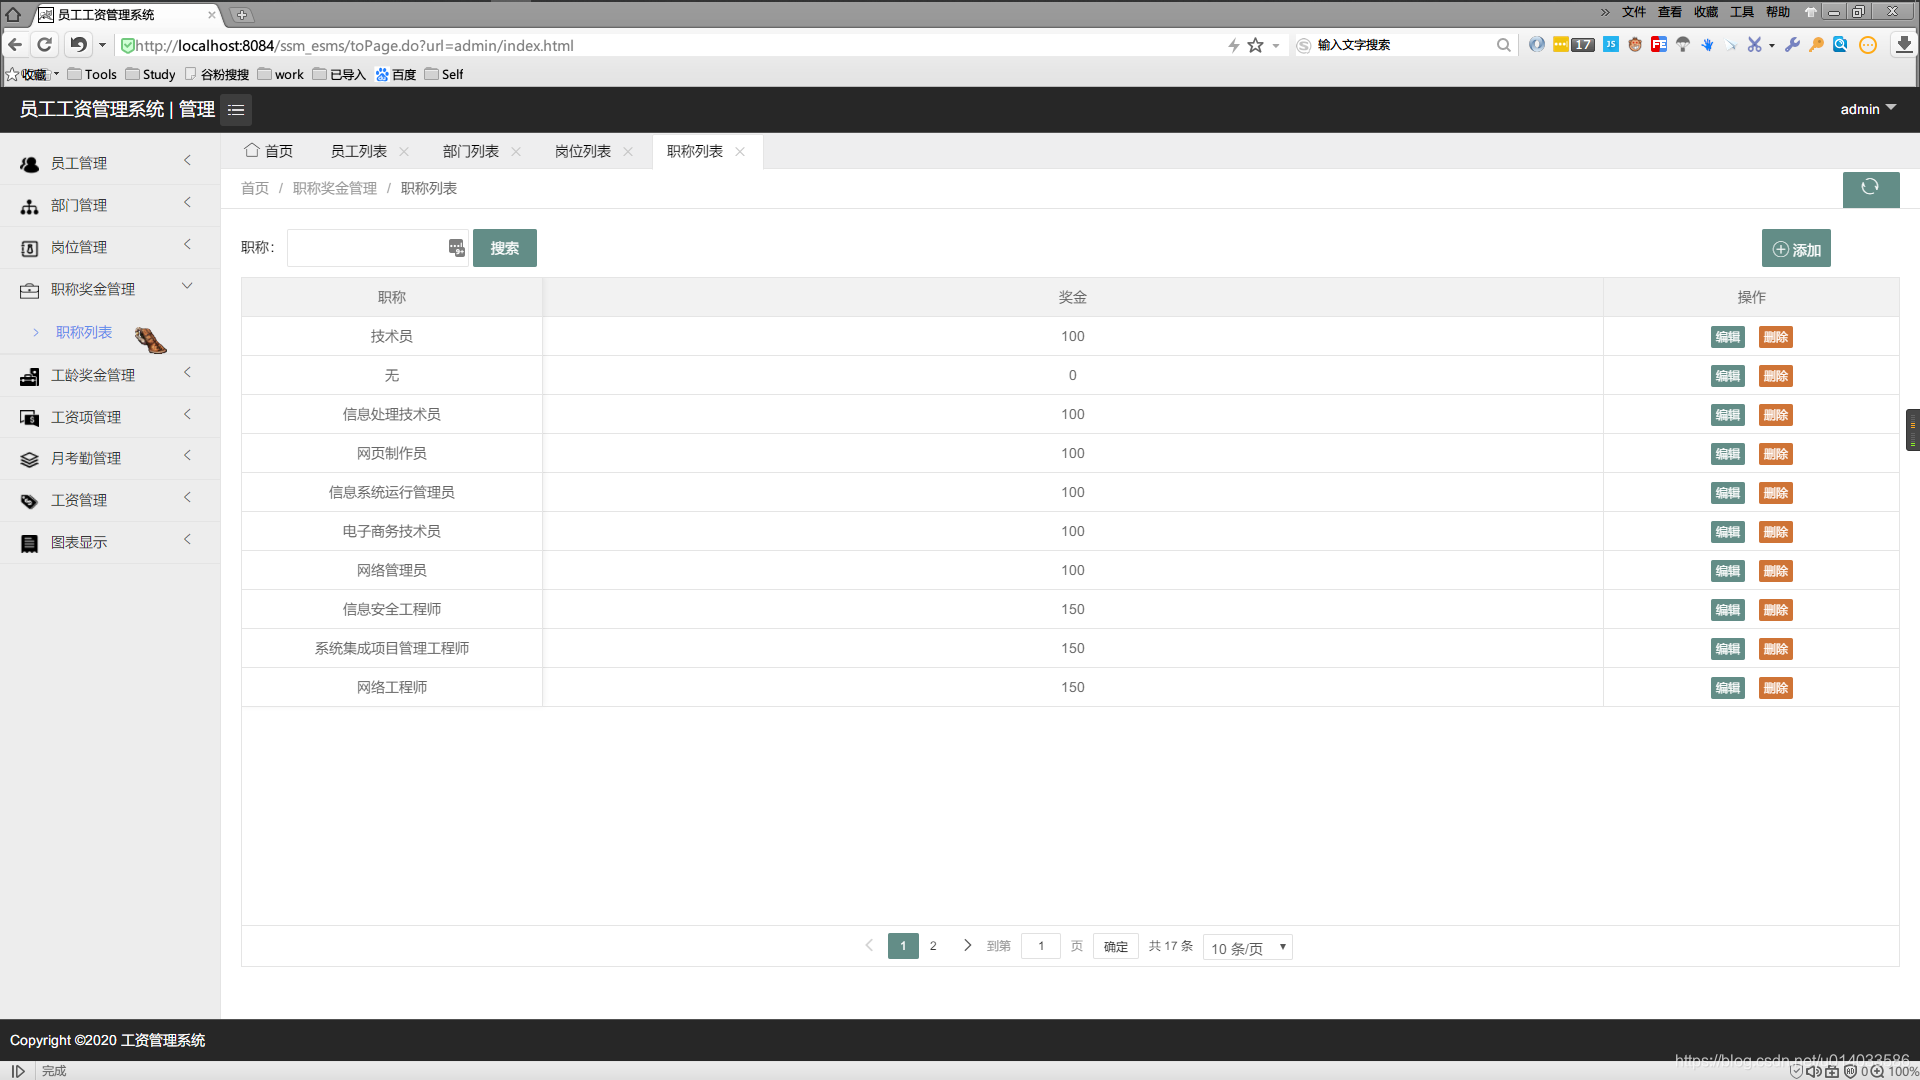The image size is (1920, 1080).
Task: Close the 部门列表 tab
Action: pyautogui.click(x=516, y=152)
